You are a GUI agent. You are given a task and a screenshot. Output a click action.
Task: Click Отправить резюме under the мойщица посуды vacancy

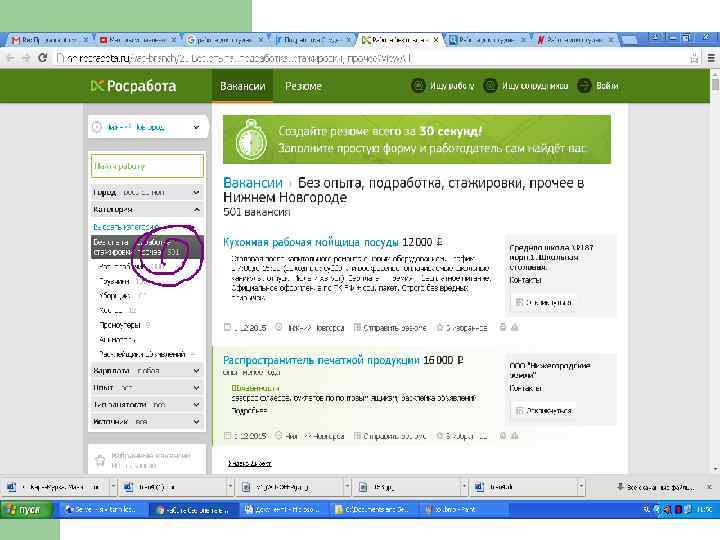(390, 328)
